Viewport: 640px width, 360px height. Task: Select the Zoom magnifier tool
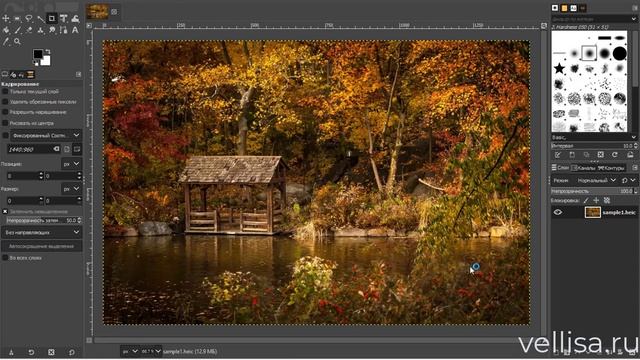(x=17, y=41)
